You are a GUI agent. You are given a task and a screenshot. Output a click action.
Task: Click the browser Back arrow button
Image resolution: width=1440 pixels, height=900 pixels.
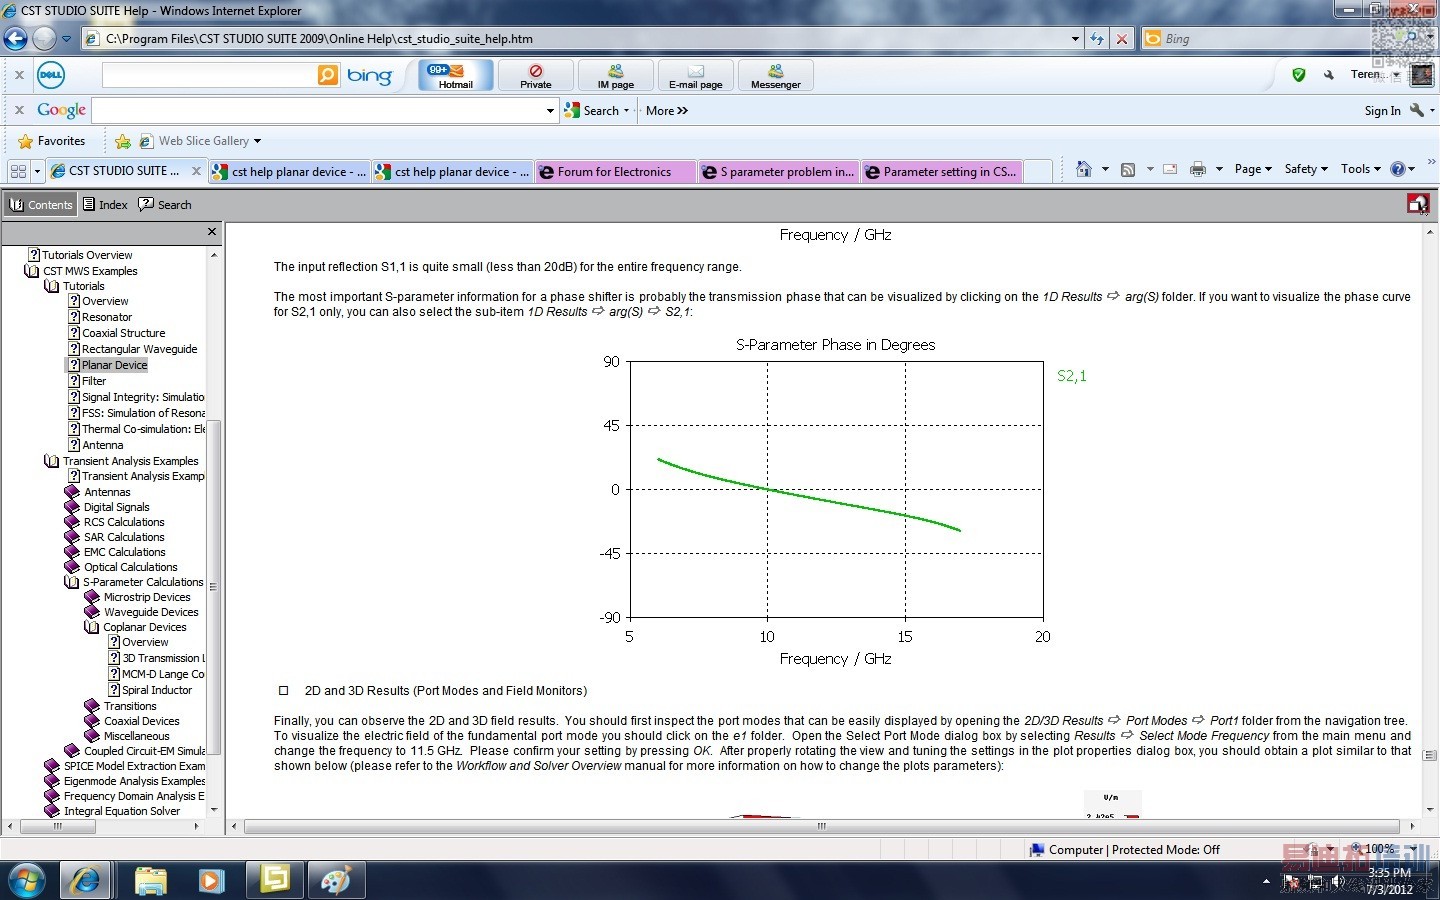pyautogui.click(x=16, y=39)
